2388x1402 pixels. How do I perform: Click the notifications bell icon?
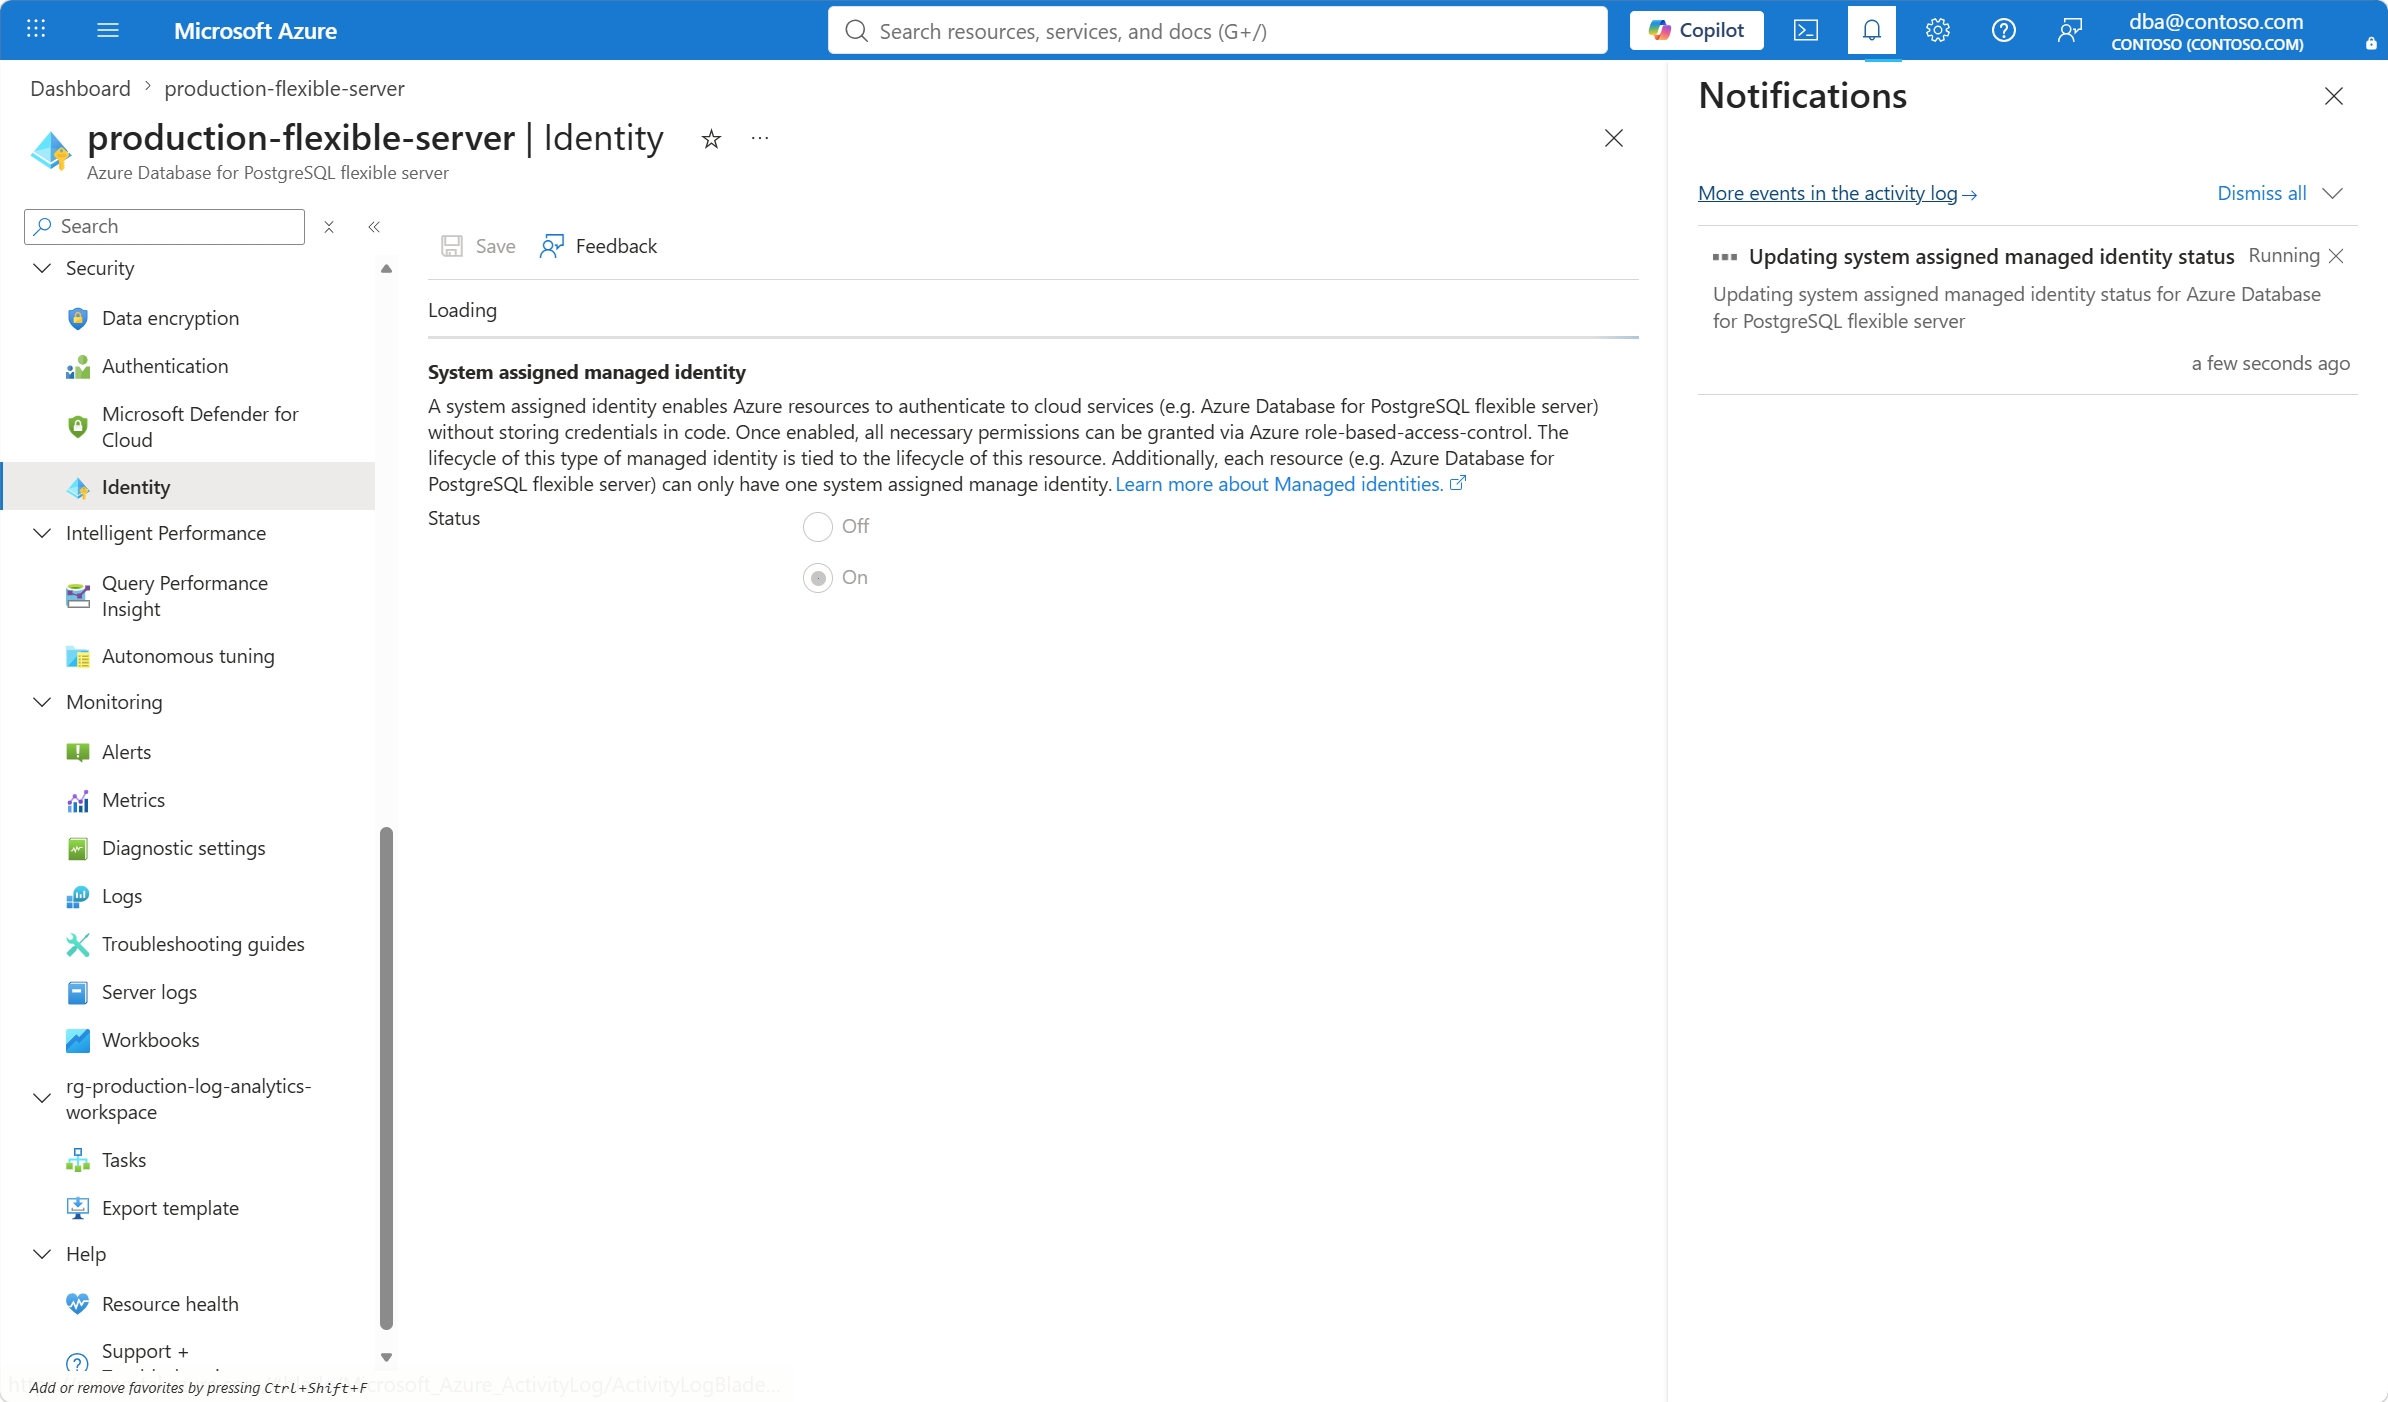coord(1872,30)
